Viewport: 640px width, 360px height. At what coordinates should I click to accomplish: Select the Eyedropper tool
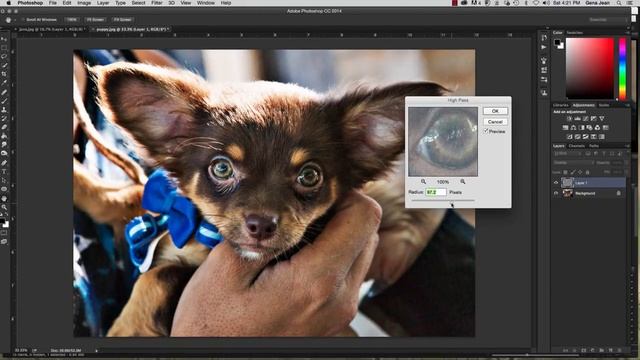(4, 83)
